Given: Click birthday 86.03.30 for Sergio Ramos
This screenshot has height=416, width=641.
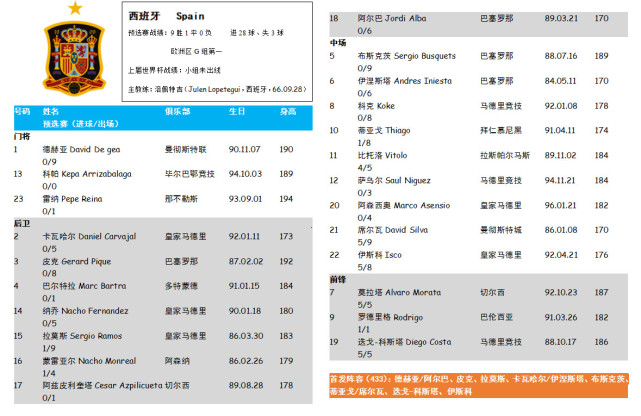Looking at the screenshot, I should point(246,336).
